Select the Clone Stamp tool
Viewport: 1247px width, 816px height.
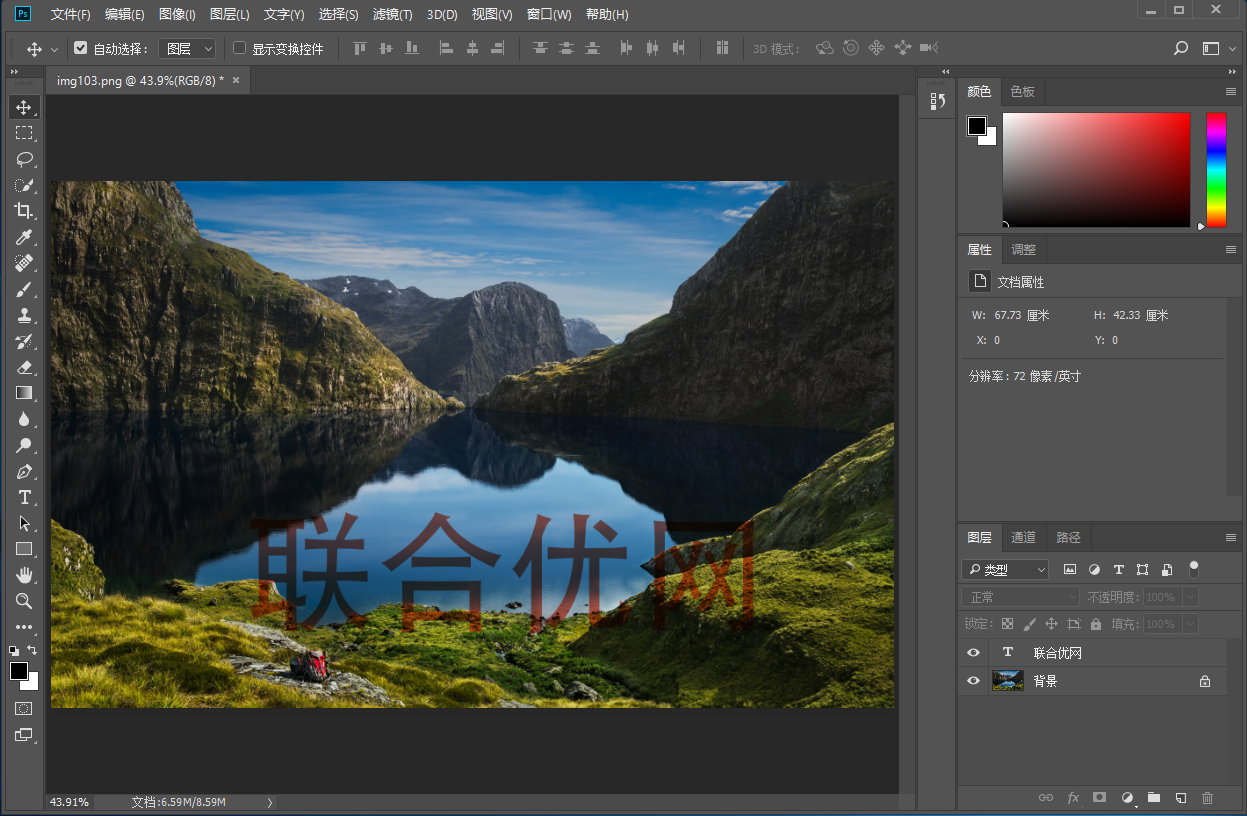(24, 315)
